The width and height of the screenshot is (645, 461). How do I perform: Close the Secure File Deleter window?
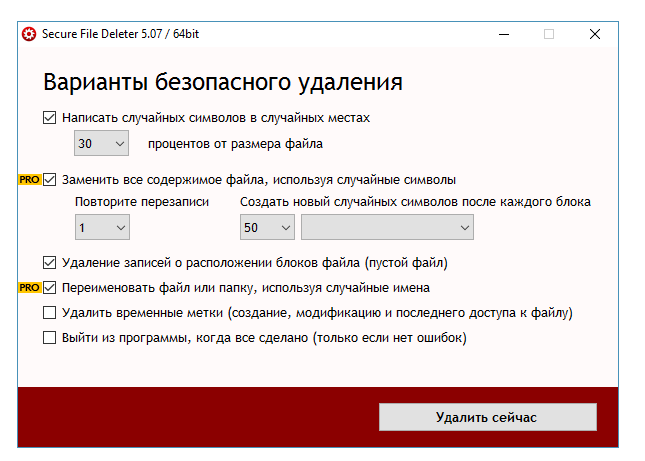coord(595,34)
